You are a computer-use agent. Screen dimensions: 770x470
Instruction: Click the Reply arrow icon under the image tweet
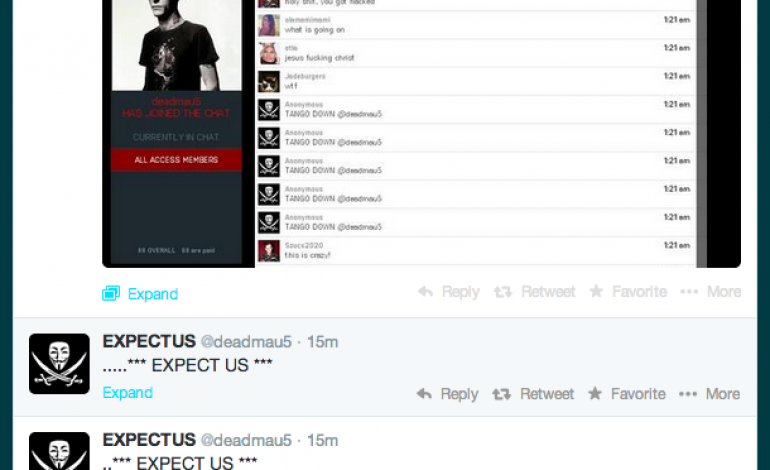pyautogui.click(x=425, y=292)
